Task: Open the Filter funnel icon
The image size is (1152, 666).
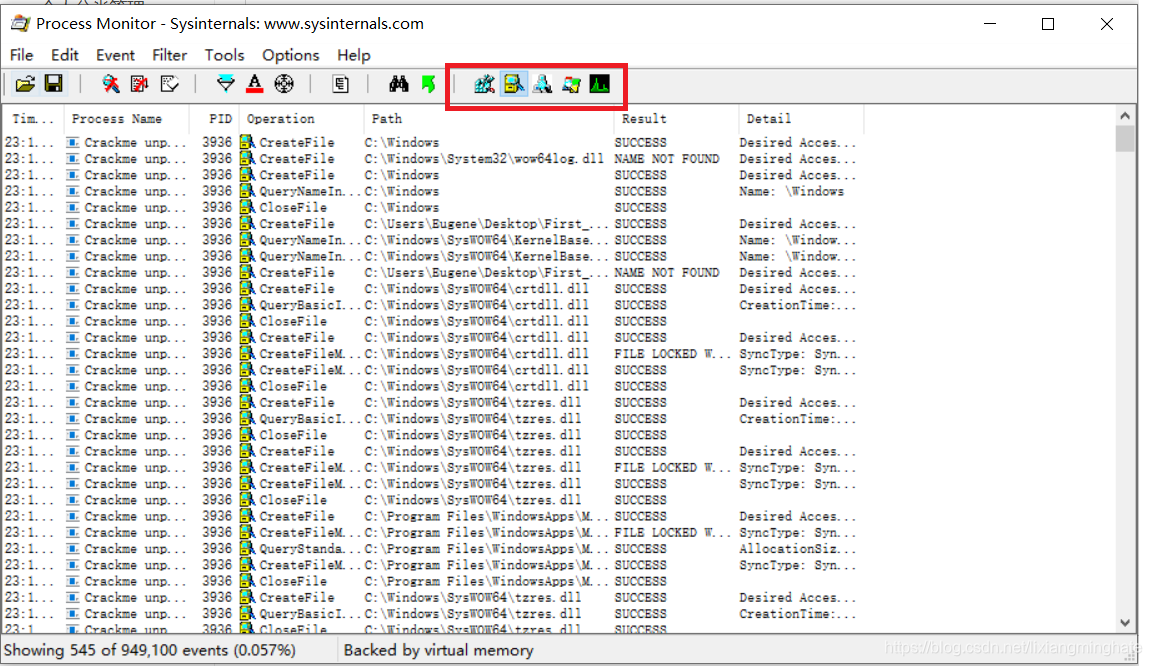Action: coord(226,84)
